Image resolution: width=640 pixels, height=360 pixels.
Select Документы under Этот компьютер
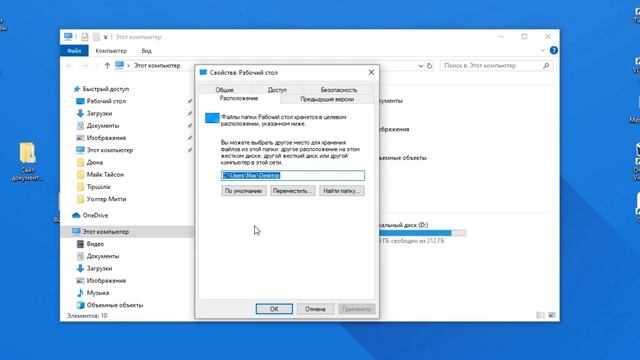[103, 256]
